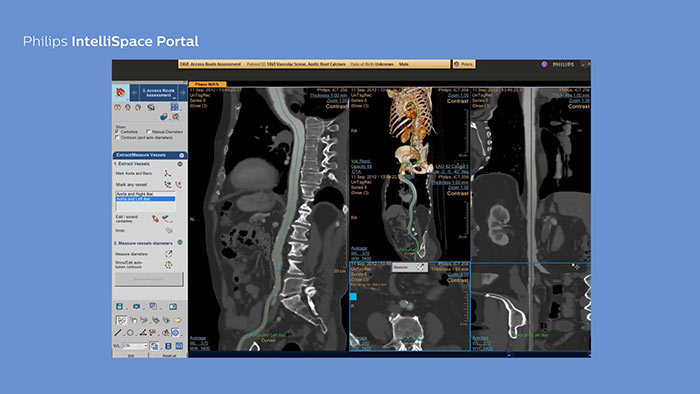Select the text annotation label tool

(153, 333)
